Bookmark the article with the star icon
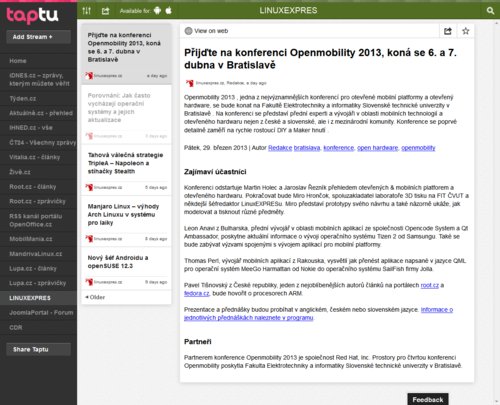This screenshot has width=500, height=405. [466, 31]
